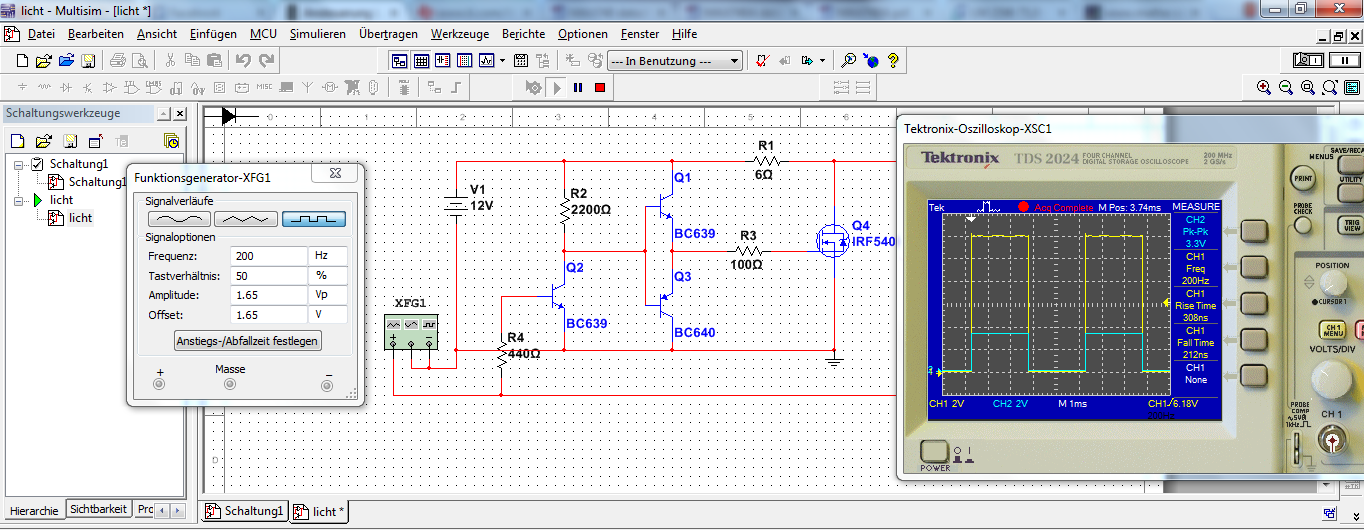The height and width of the screenshot is (530, 1364).
Task: Pause the simulation in the toolbar
Action: [x=578, y=87]
